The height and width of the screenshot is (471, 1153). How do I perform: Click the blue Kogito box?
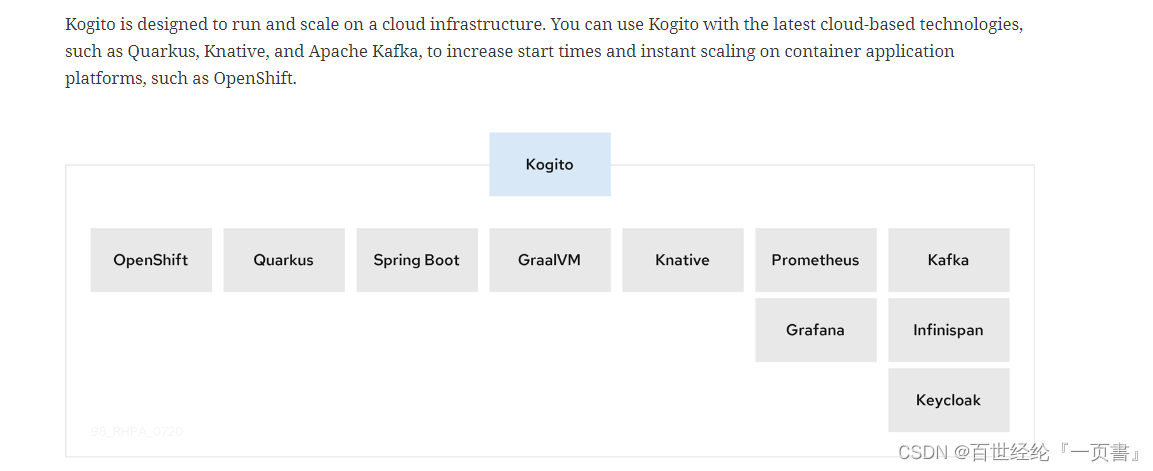(x=550, y=165)
